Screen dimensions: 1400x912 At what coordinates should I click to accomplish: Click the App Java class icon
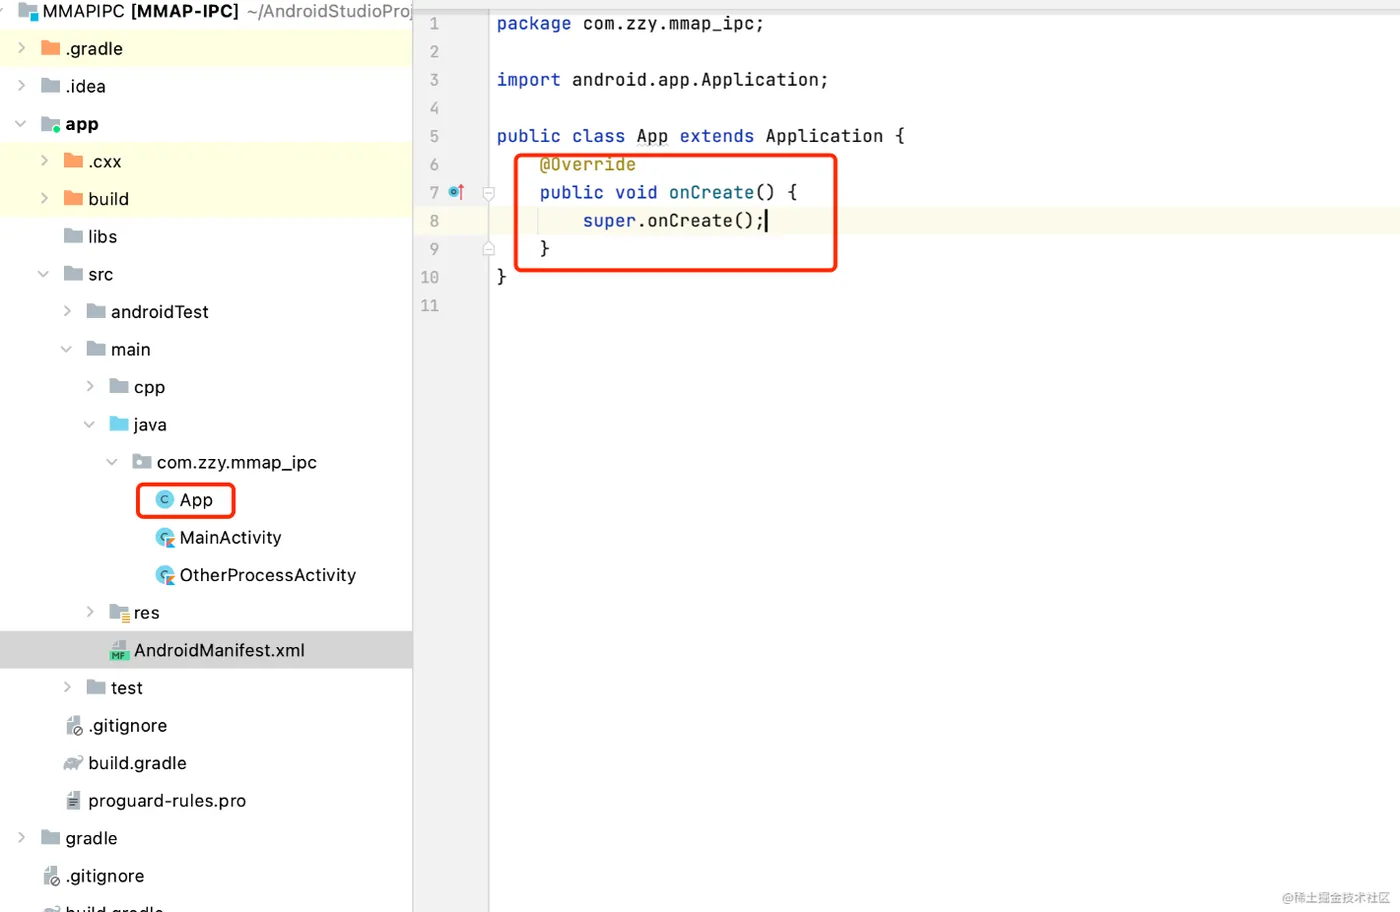pos(165,499)
